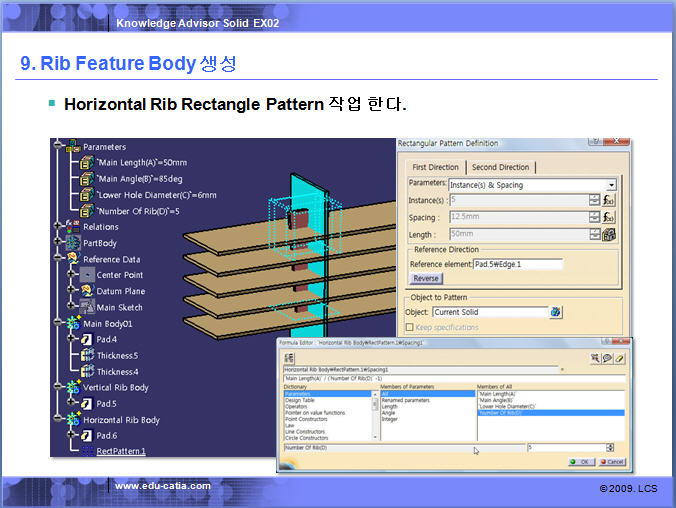Switch to the Second Direction tab
The width and height of the screenshot is (676, 508).
500,167
